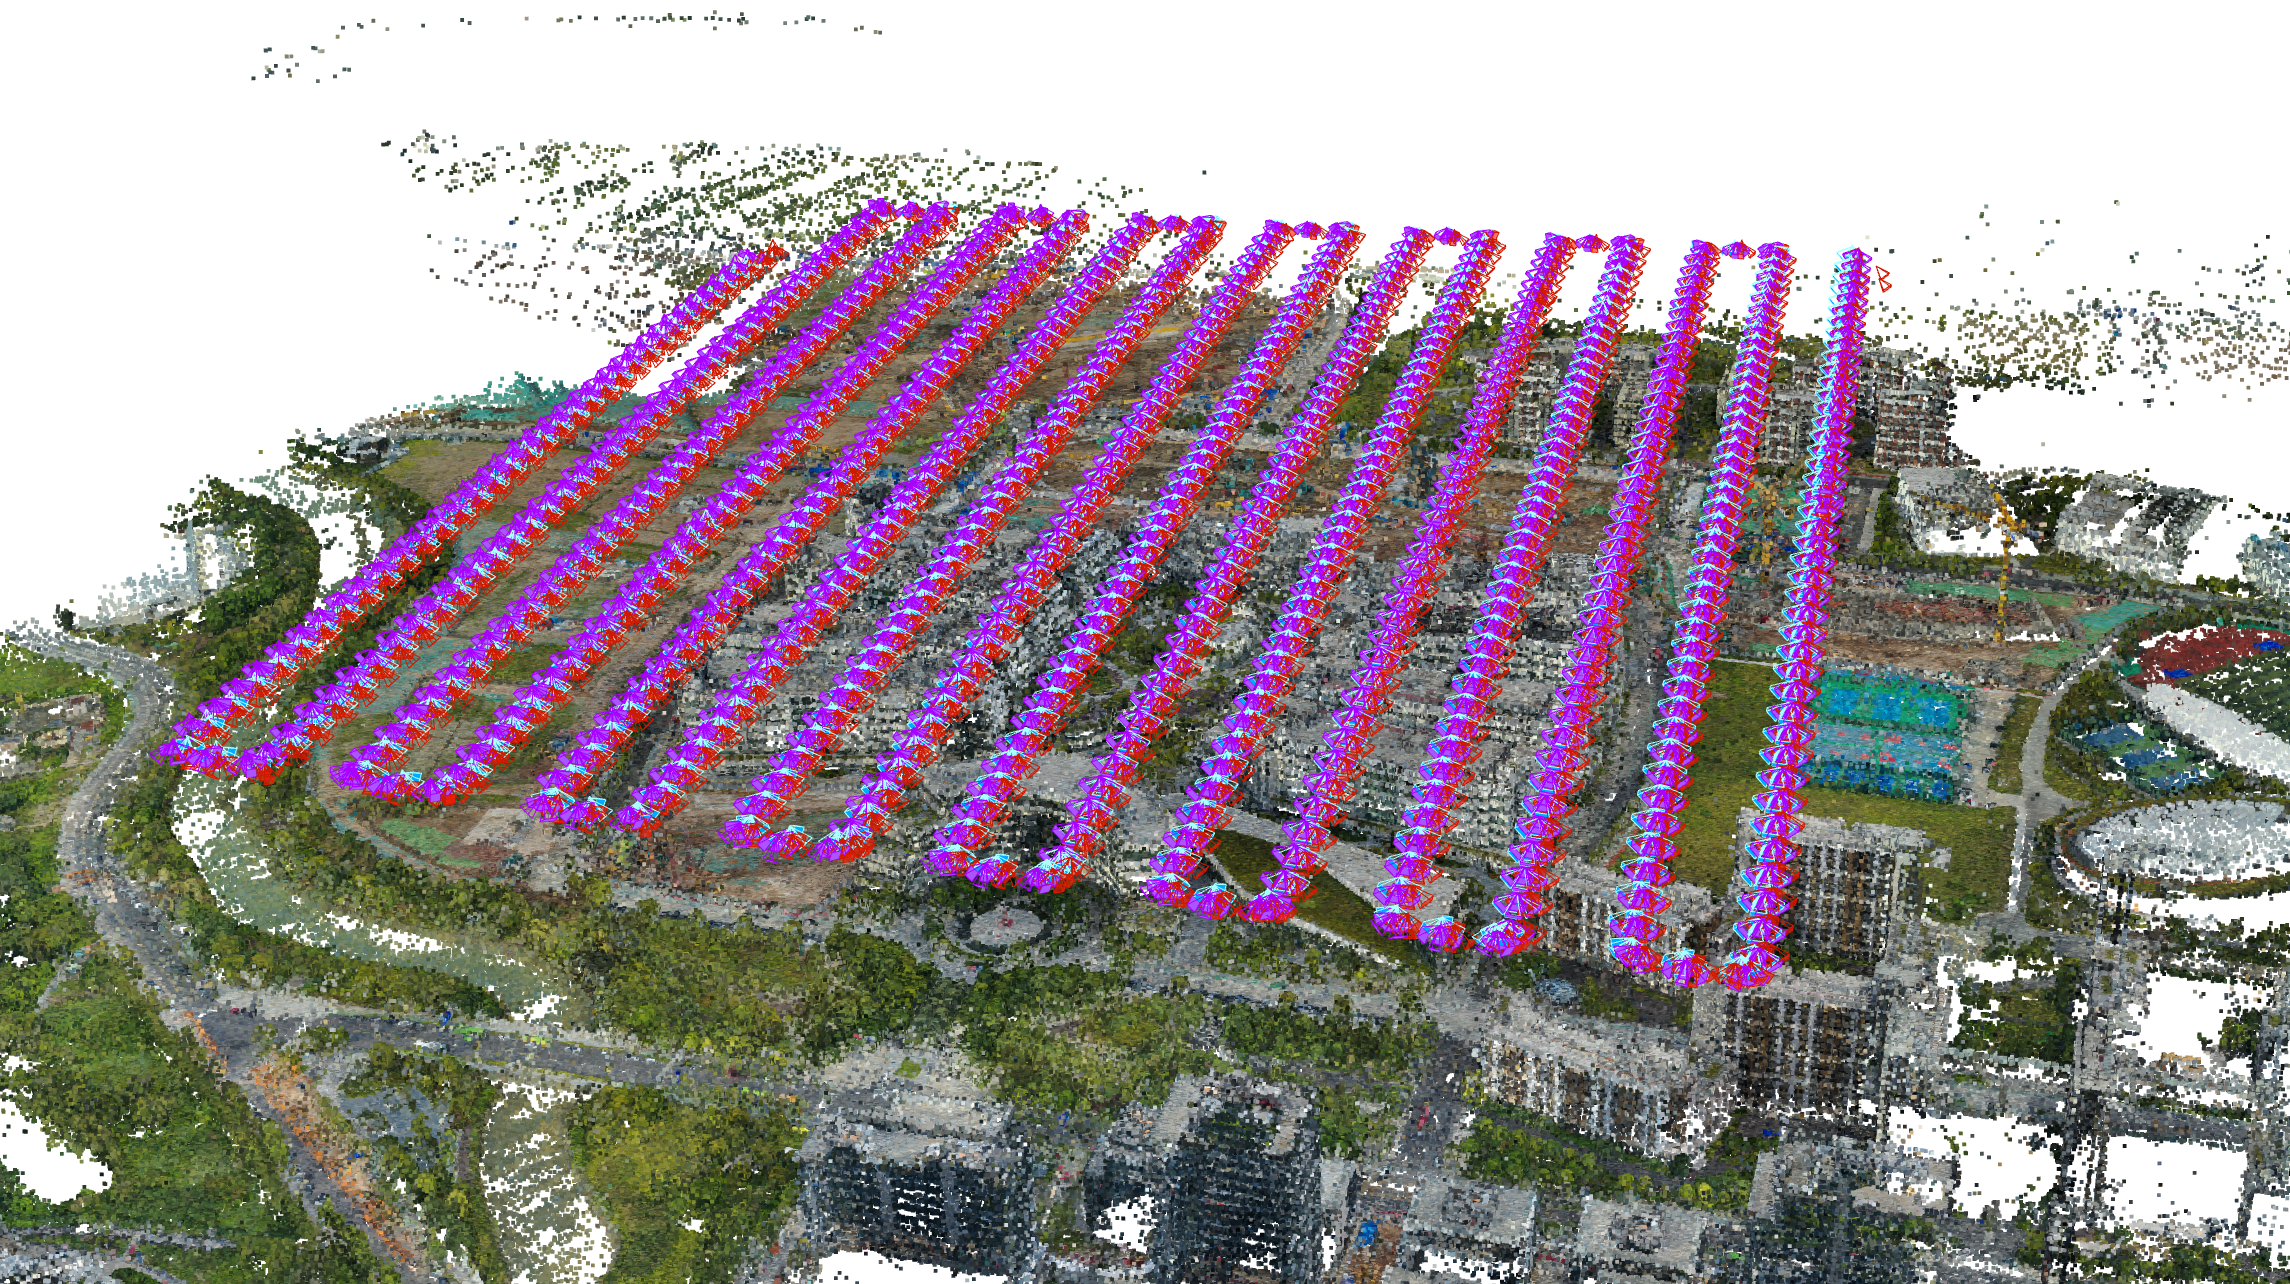Pick the red running track in the point cloud
Viewport: 2290px width, 1284px height.
pos(2205,653)
